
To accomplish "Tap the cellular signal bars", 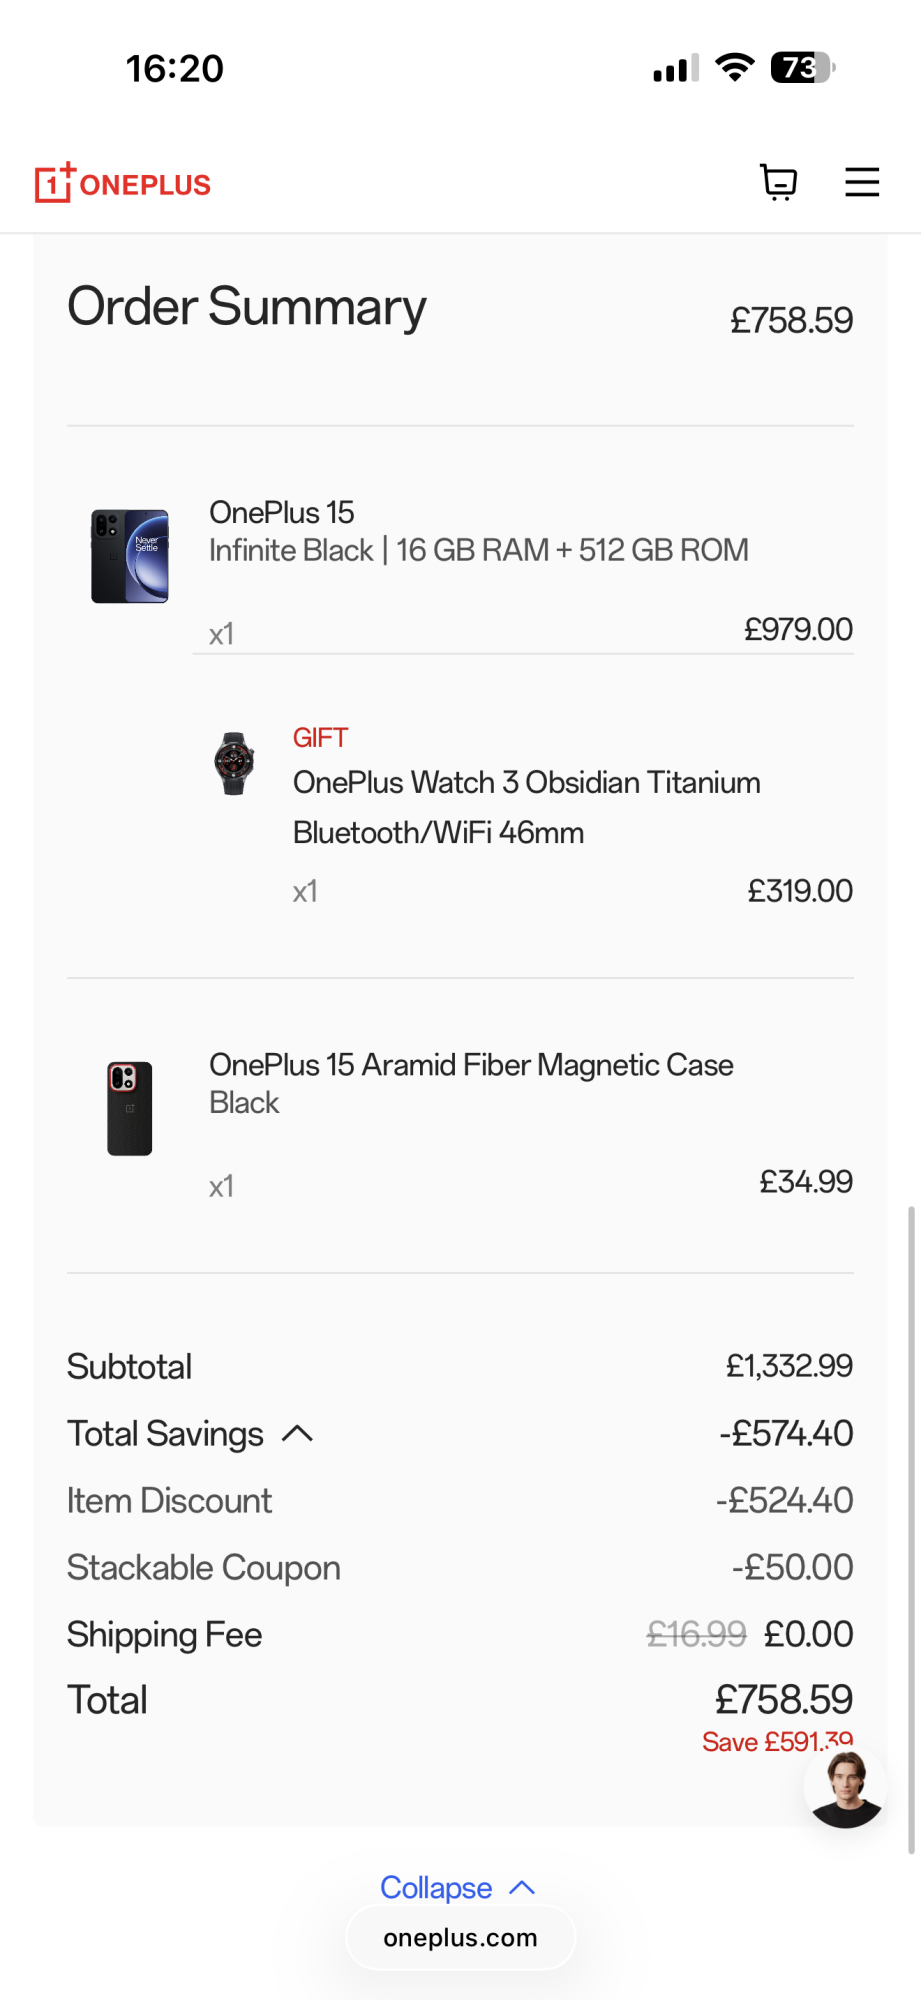I will (676, 68).
